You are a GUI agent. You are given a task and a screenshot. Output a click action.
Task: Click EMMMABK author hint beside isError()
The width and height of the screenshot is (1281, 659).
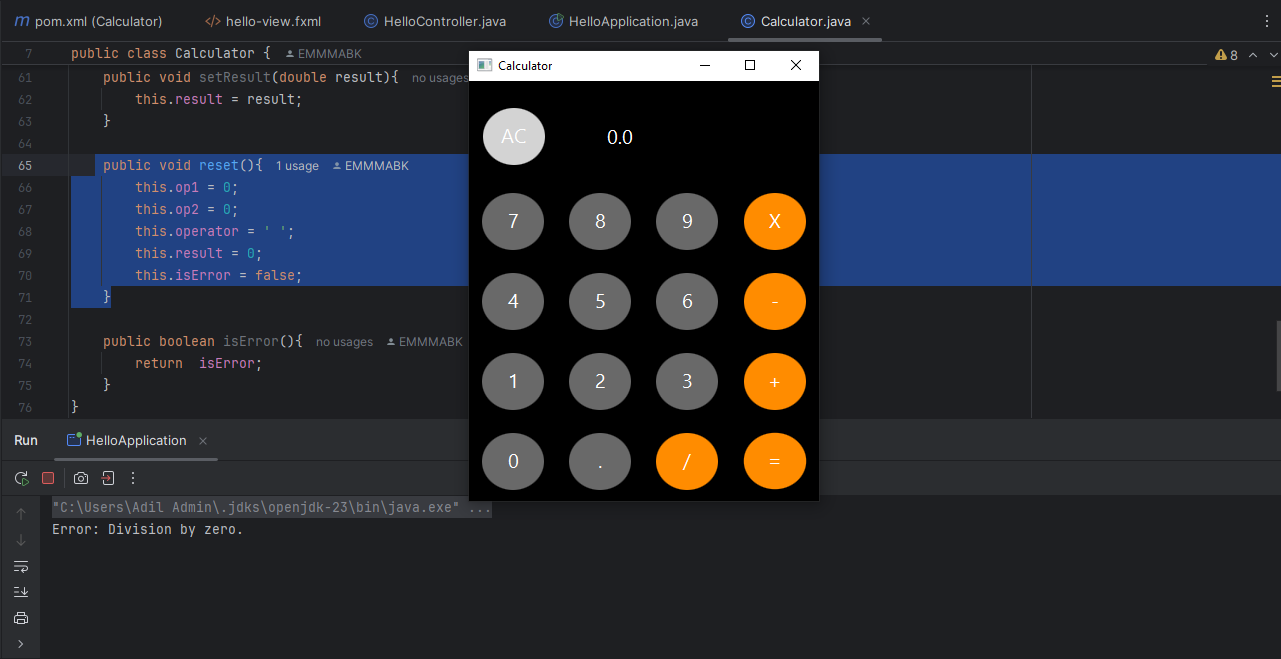click(424, 342)
